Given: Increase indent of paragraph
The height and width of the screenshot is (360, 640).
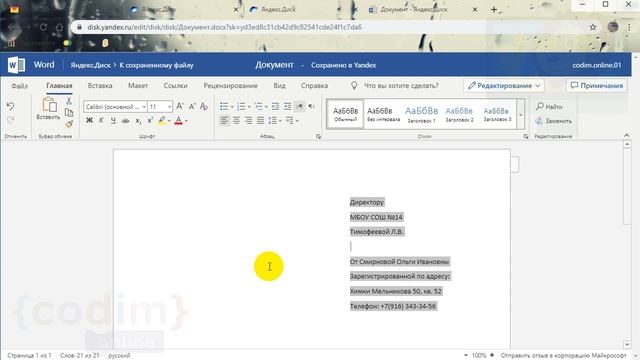Looking at the screenshot, I should (287, 107).
